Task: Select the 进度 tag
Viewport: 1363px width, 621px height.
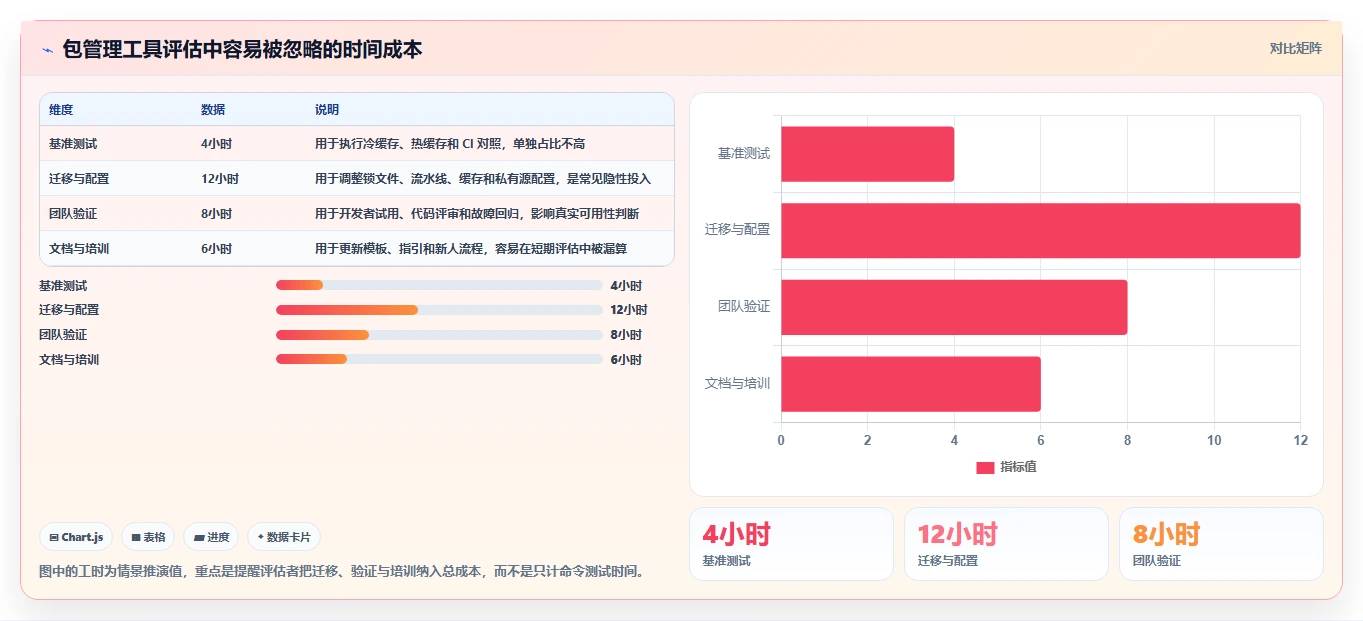Action: pyautogui.click(x=211, y=537)
